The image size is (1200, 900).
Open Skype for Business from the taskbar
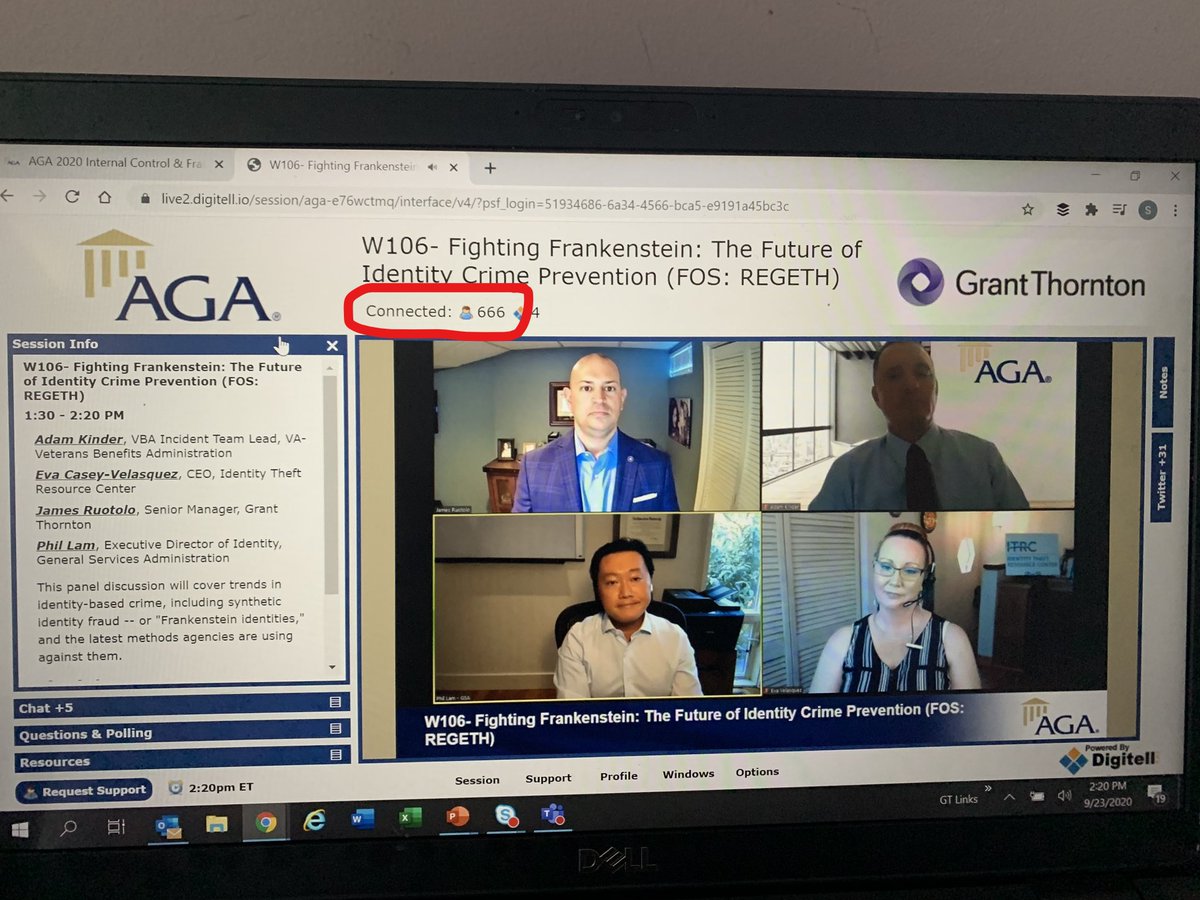(x=506, y=815)
